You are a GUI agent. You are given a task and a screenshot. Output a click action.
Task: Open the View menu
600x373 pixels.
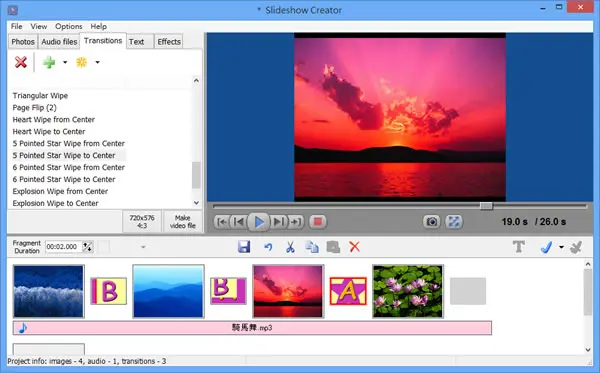pyautogui.click(x=39, y=26)
